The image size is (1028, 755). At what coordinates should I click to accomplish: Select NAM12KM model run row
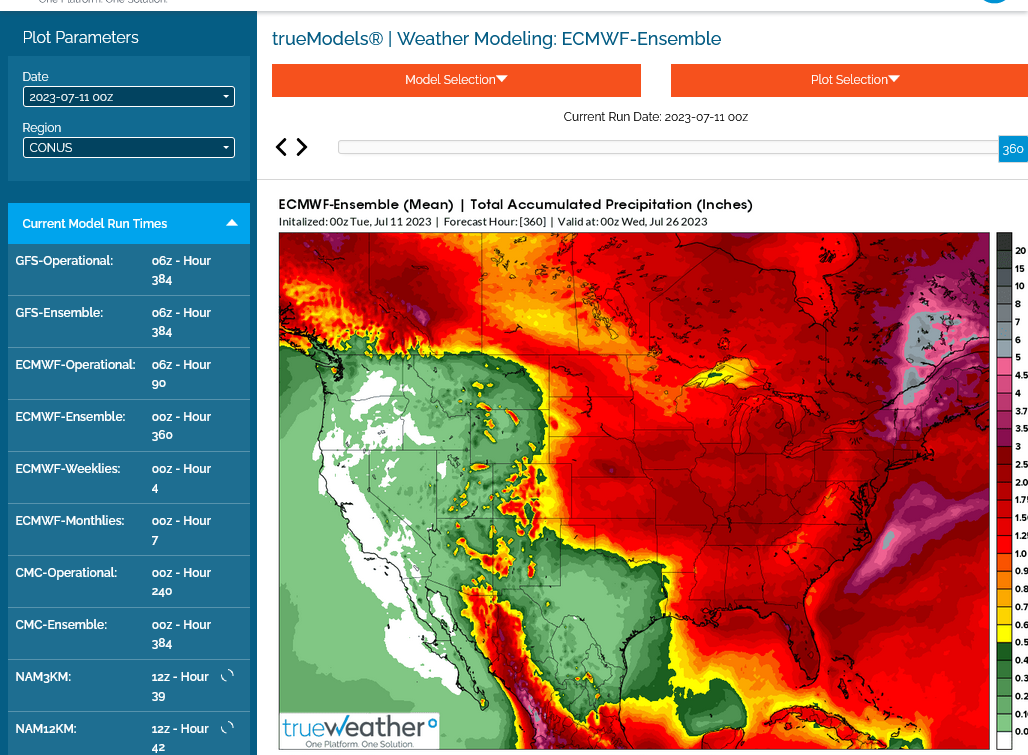[129, 734]
